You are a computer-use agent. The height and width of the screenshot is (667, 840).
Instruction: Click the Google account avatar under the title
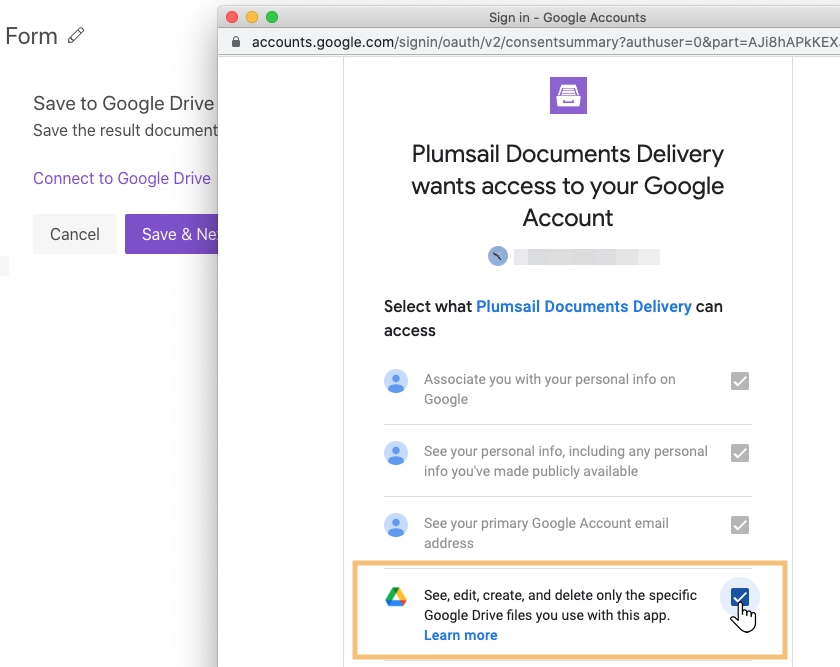point(498,256)
